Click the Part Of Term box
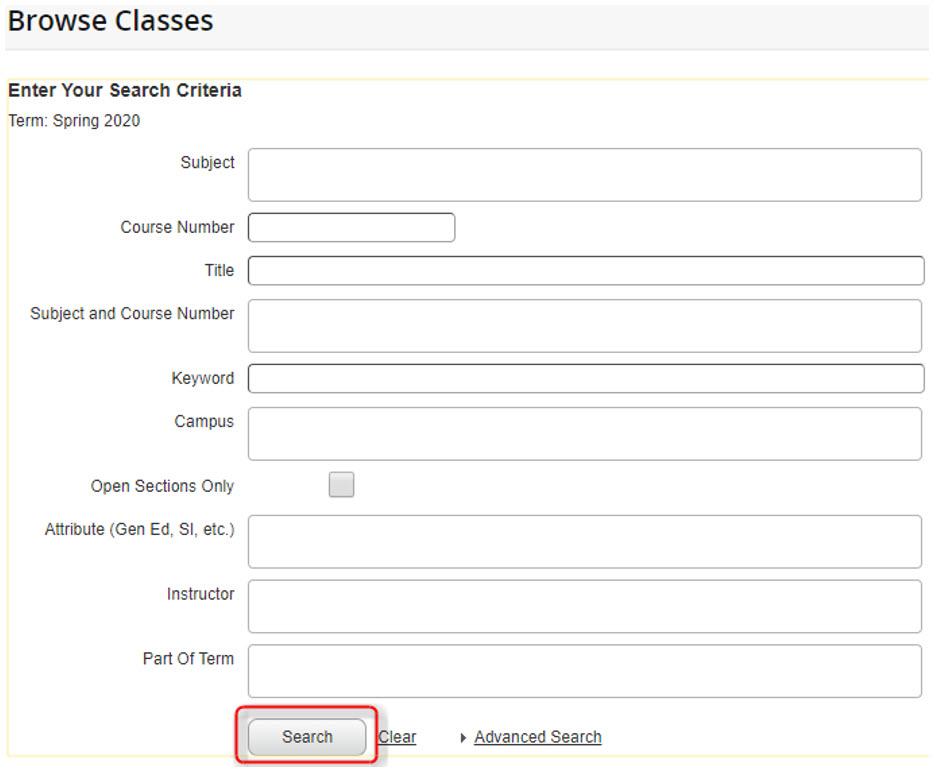Image resolution: width=934 pixels, height=767 pixels. click(584, 671)
